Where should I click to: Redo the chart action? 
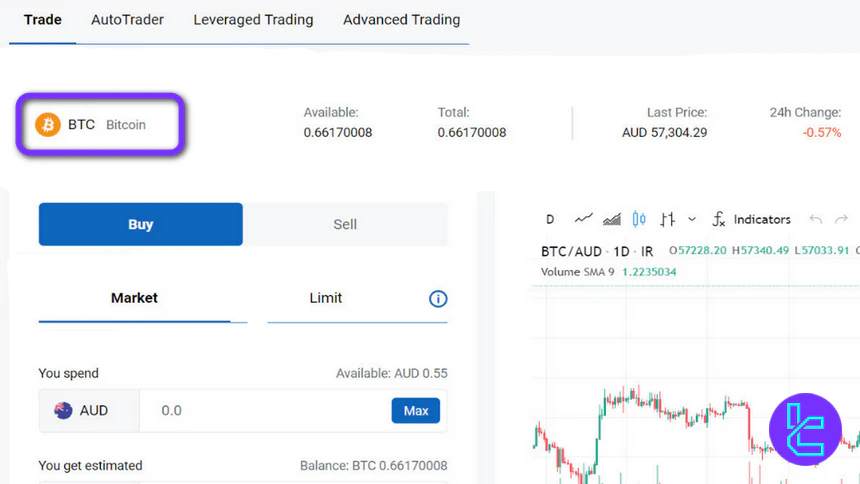[841, 220]
